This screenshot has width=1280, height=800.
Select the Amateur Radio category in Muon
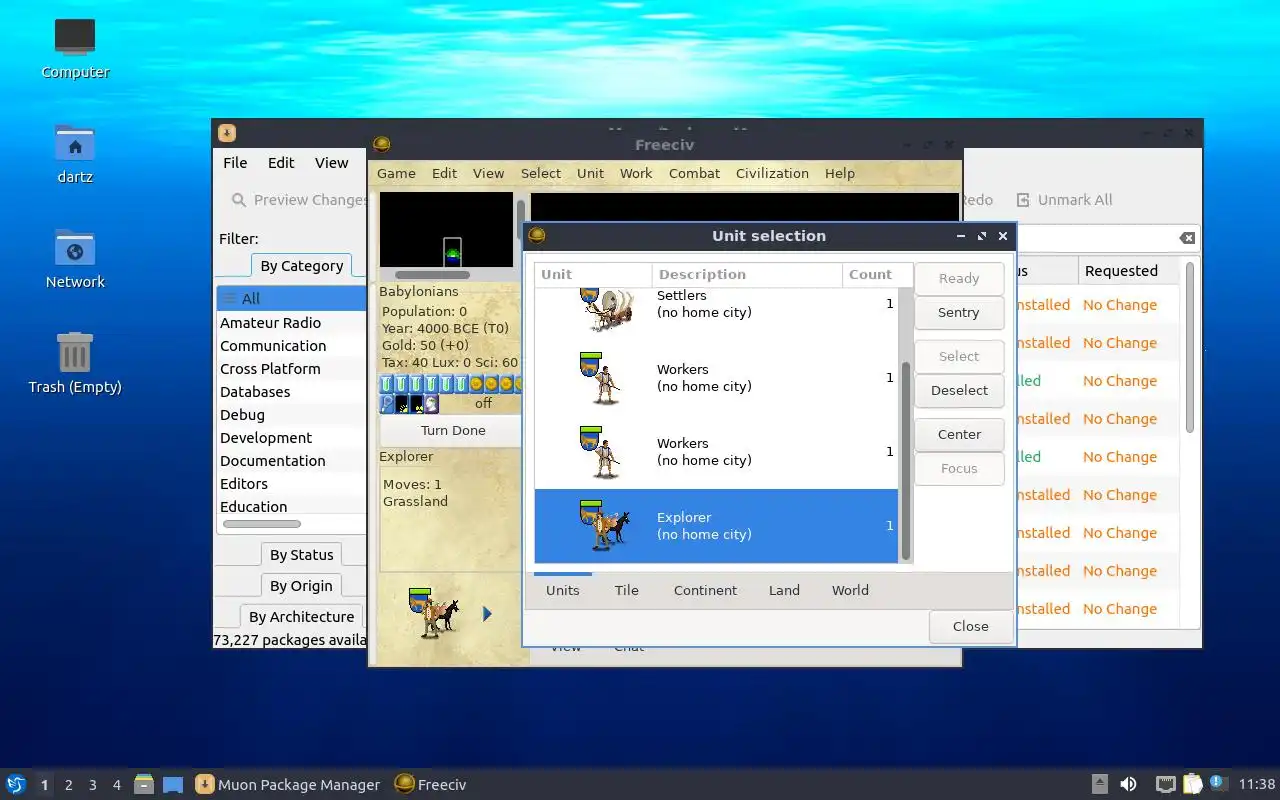pos(291,323)
